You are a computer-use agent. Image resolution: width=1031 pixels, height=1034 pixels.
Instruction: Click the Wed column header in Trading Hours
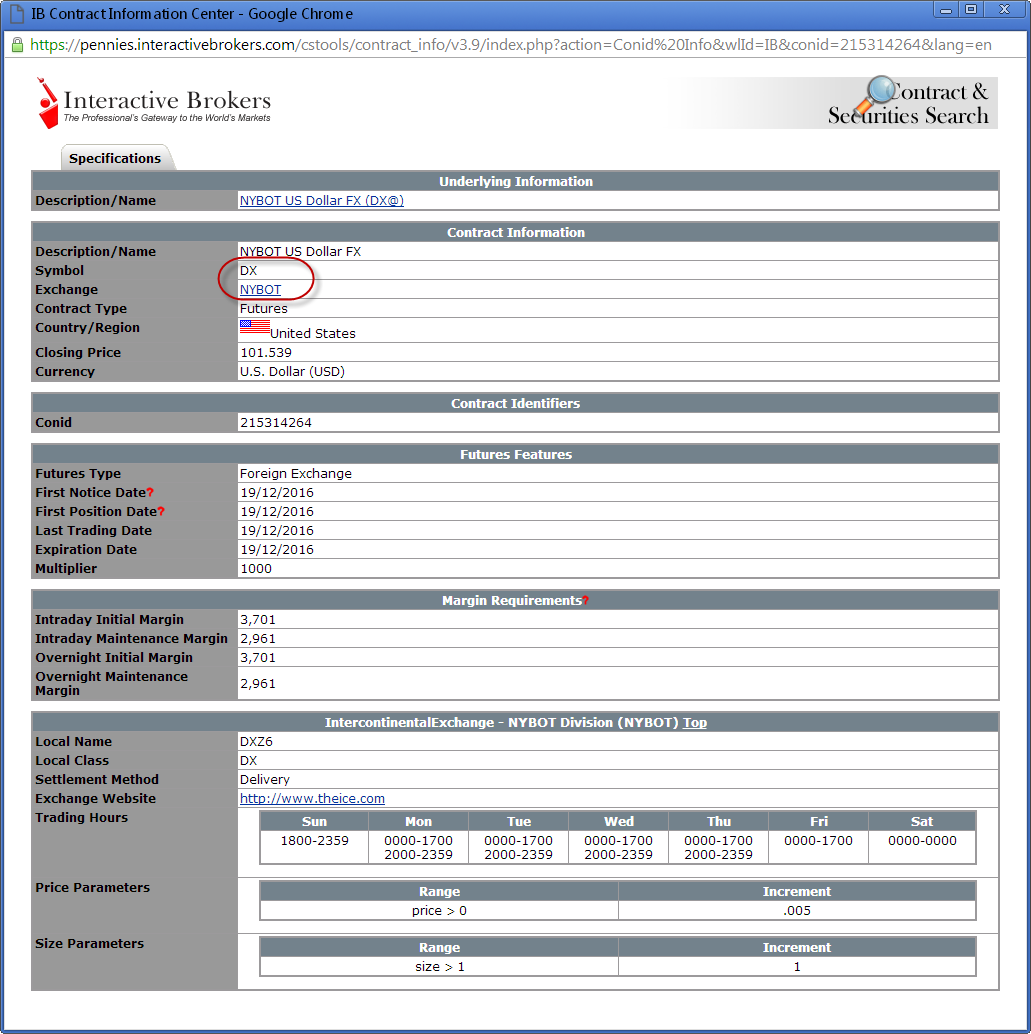[x=619, y=822]
